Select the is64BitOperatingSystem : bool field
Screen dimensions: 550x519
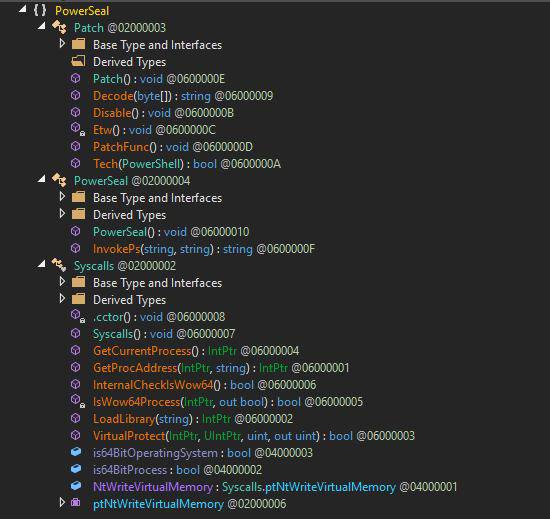203,453
